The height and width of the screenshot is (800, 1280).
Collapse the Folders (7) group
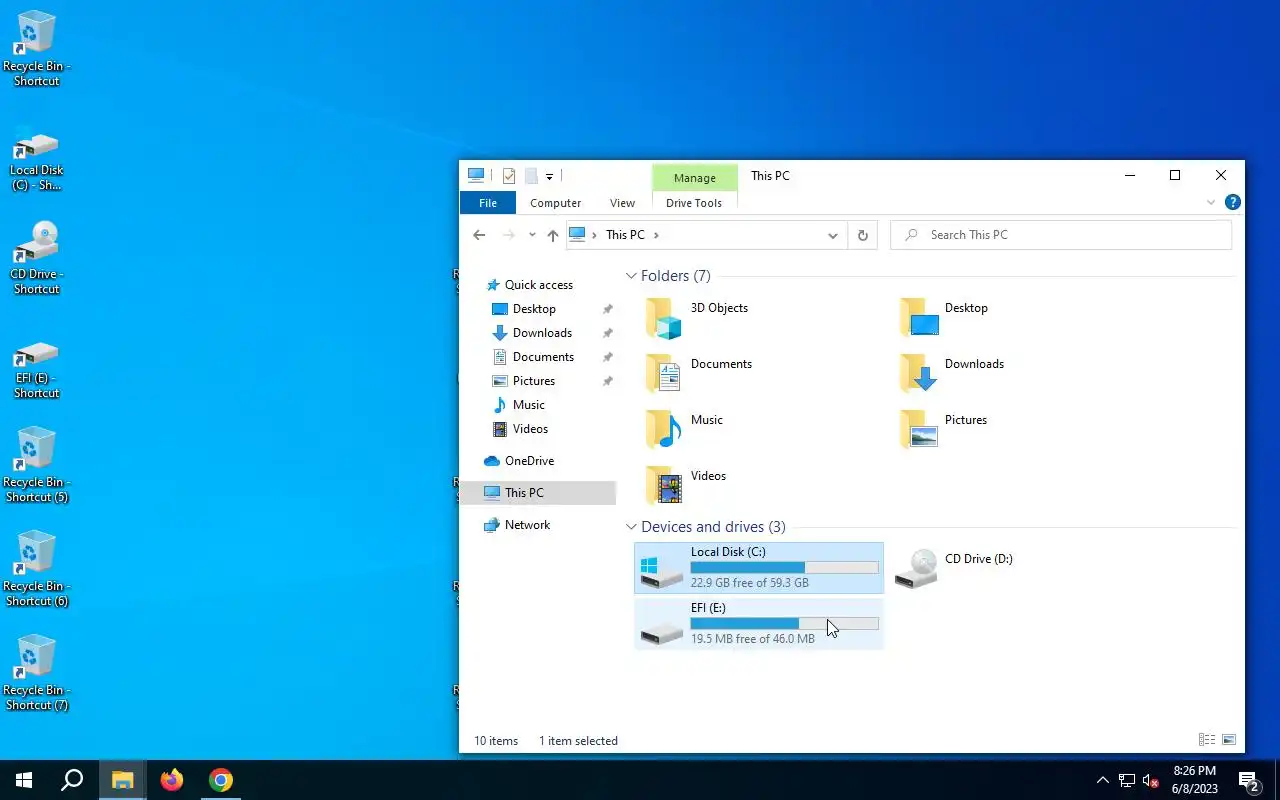pyautogui.click(x=631, y=276)
